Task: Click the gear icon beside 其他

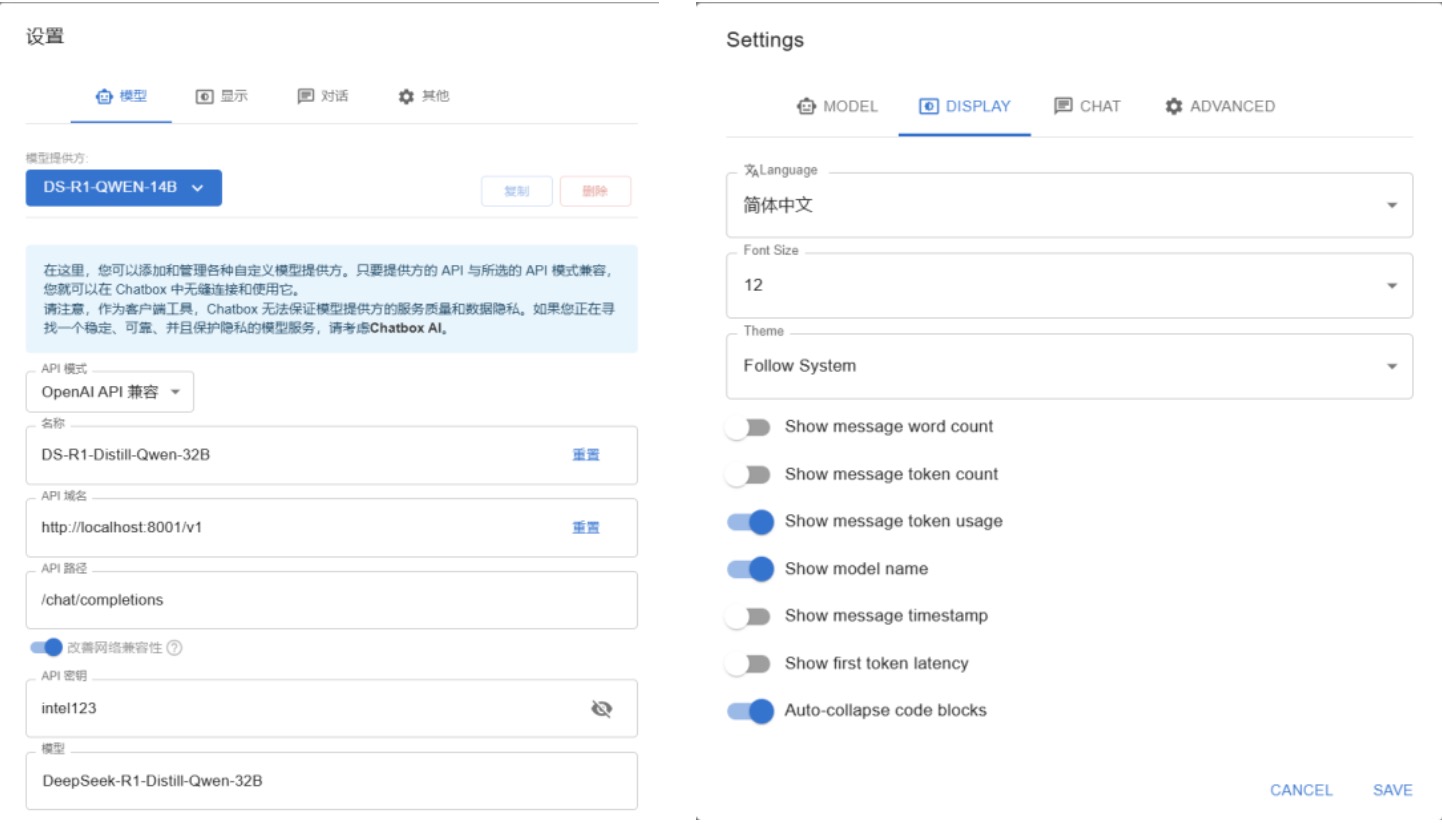Action: point(406,97)
